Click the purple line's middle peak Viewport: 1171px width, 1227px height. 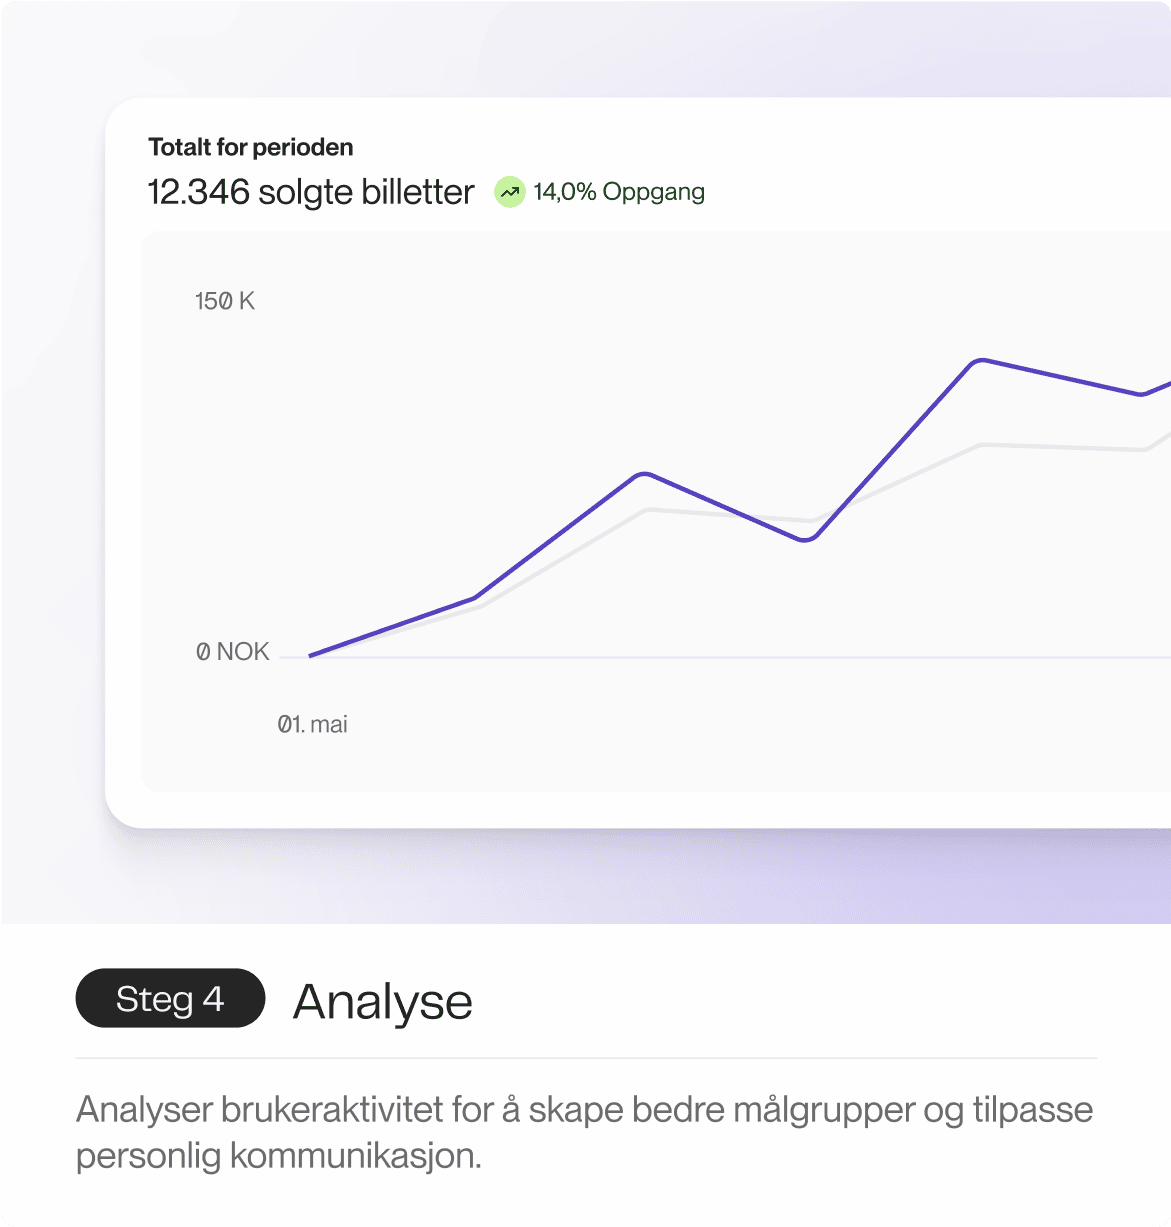[x=645, y=474]
